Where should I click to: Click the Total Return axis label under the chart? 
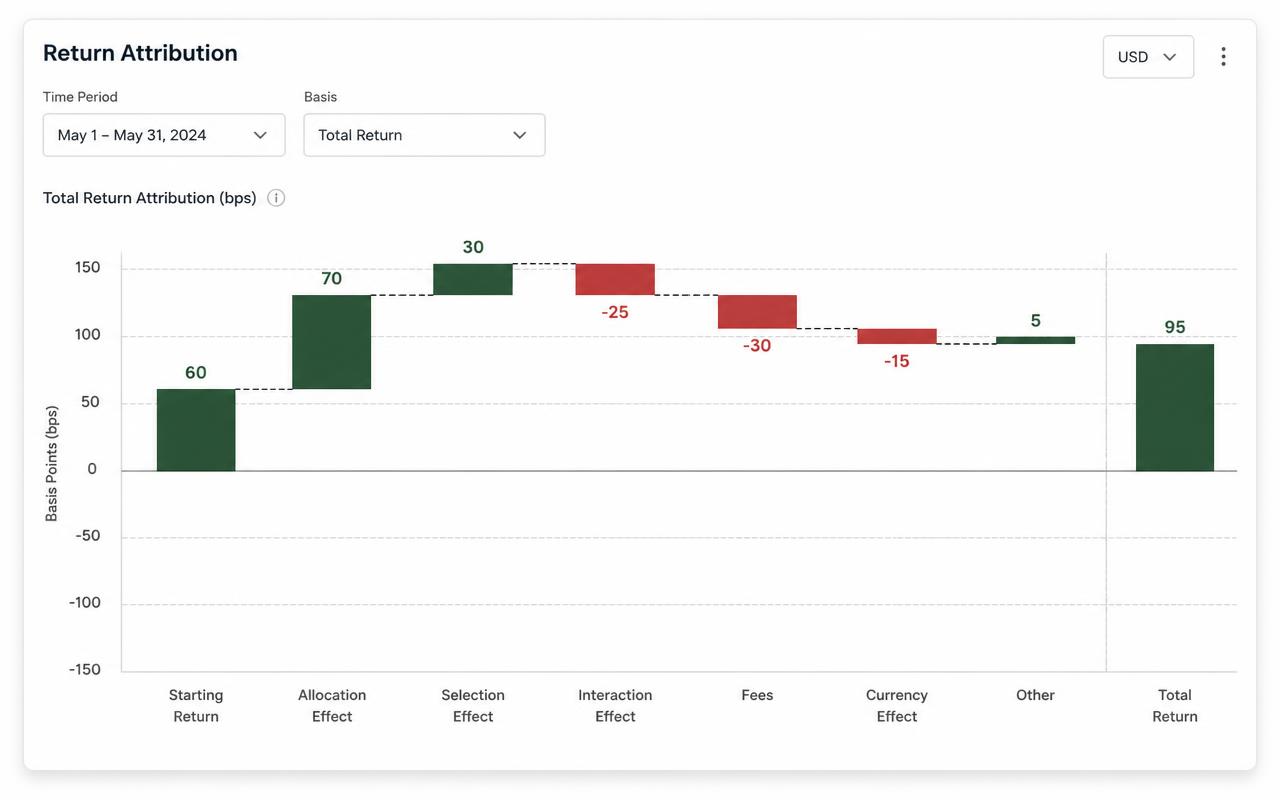click(x=1175, y=706)
